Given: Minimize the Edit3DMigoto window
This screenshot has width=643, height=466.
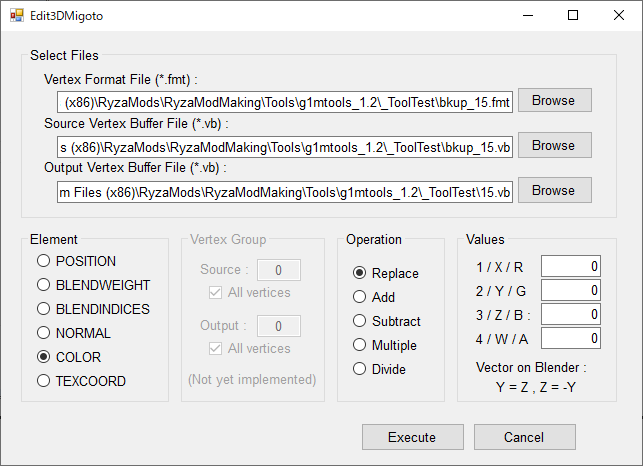Looking at the screenshot, I should click(x=528, y=16).
